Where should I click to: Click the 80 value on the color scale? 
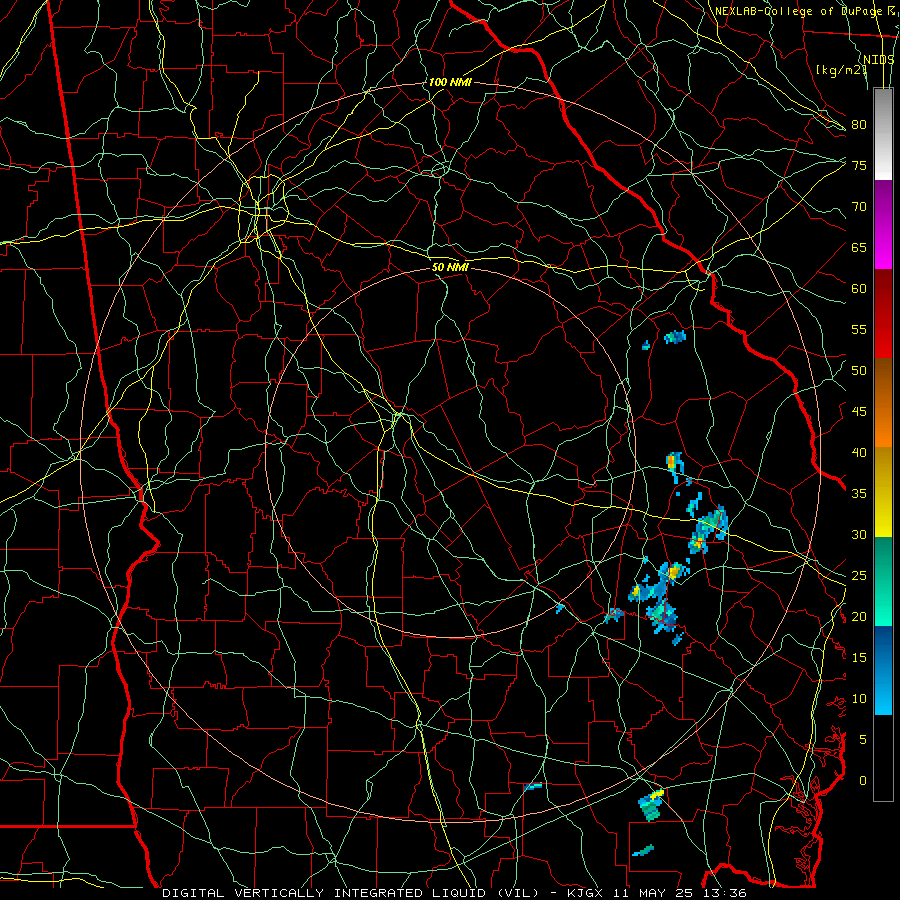(x=859, y=125)
